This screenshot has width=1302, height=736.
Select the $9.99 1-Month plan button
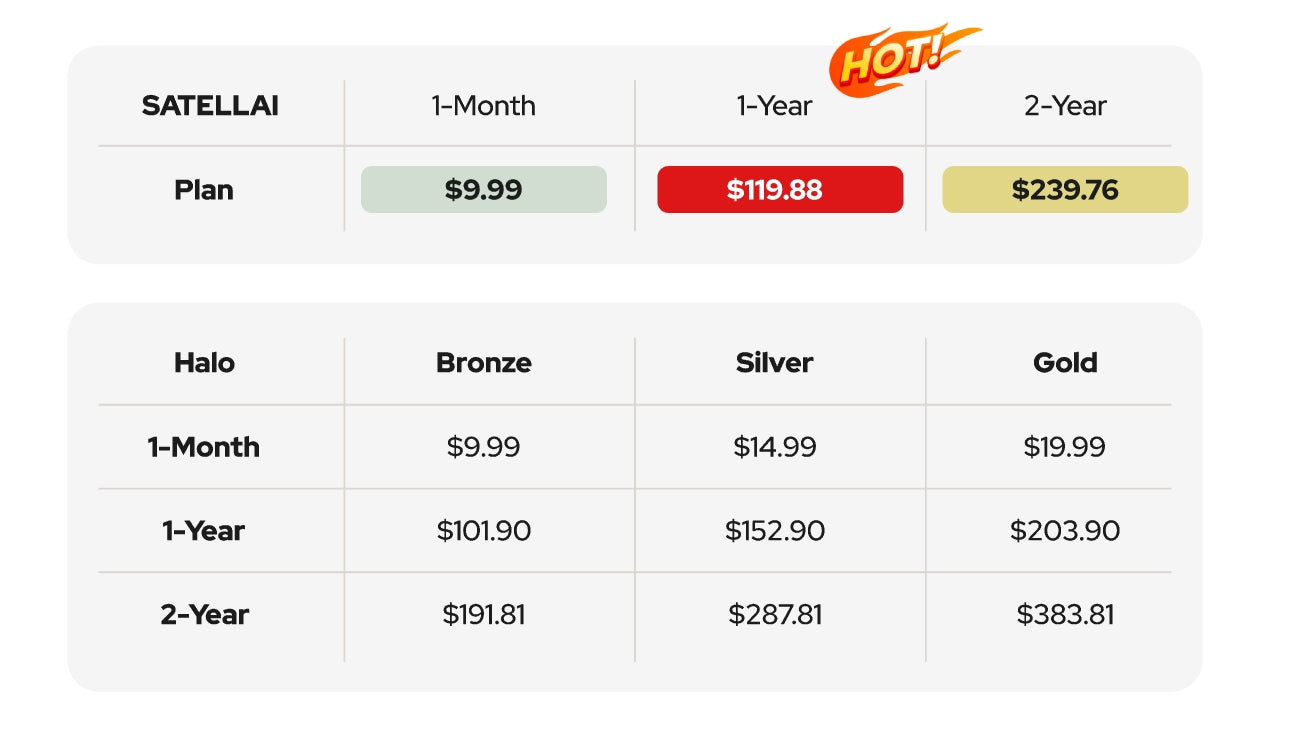484,190
